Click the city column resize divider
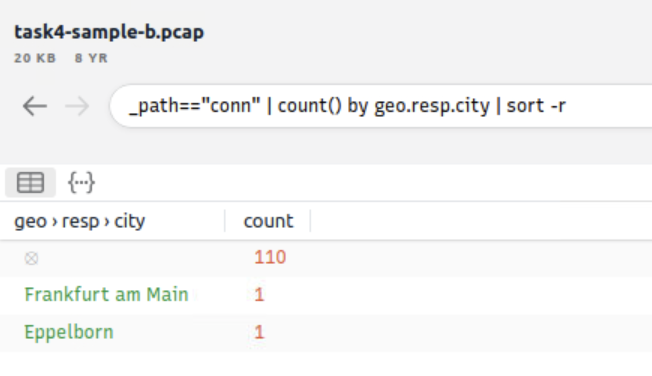Viewport: 652px width, 376px height. [225, 221]
